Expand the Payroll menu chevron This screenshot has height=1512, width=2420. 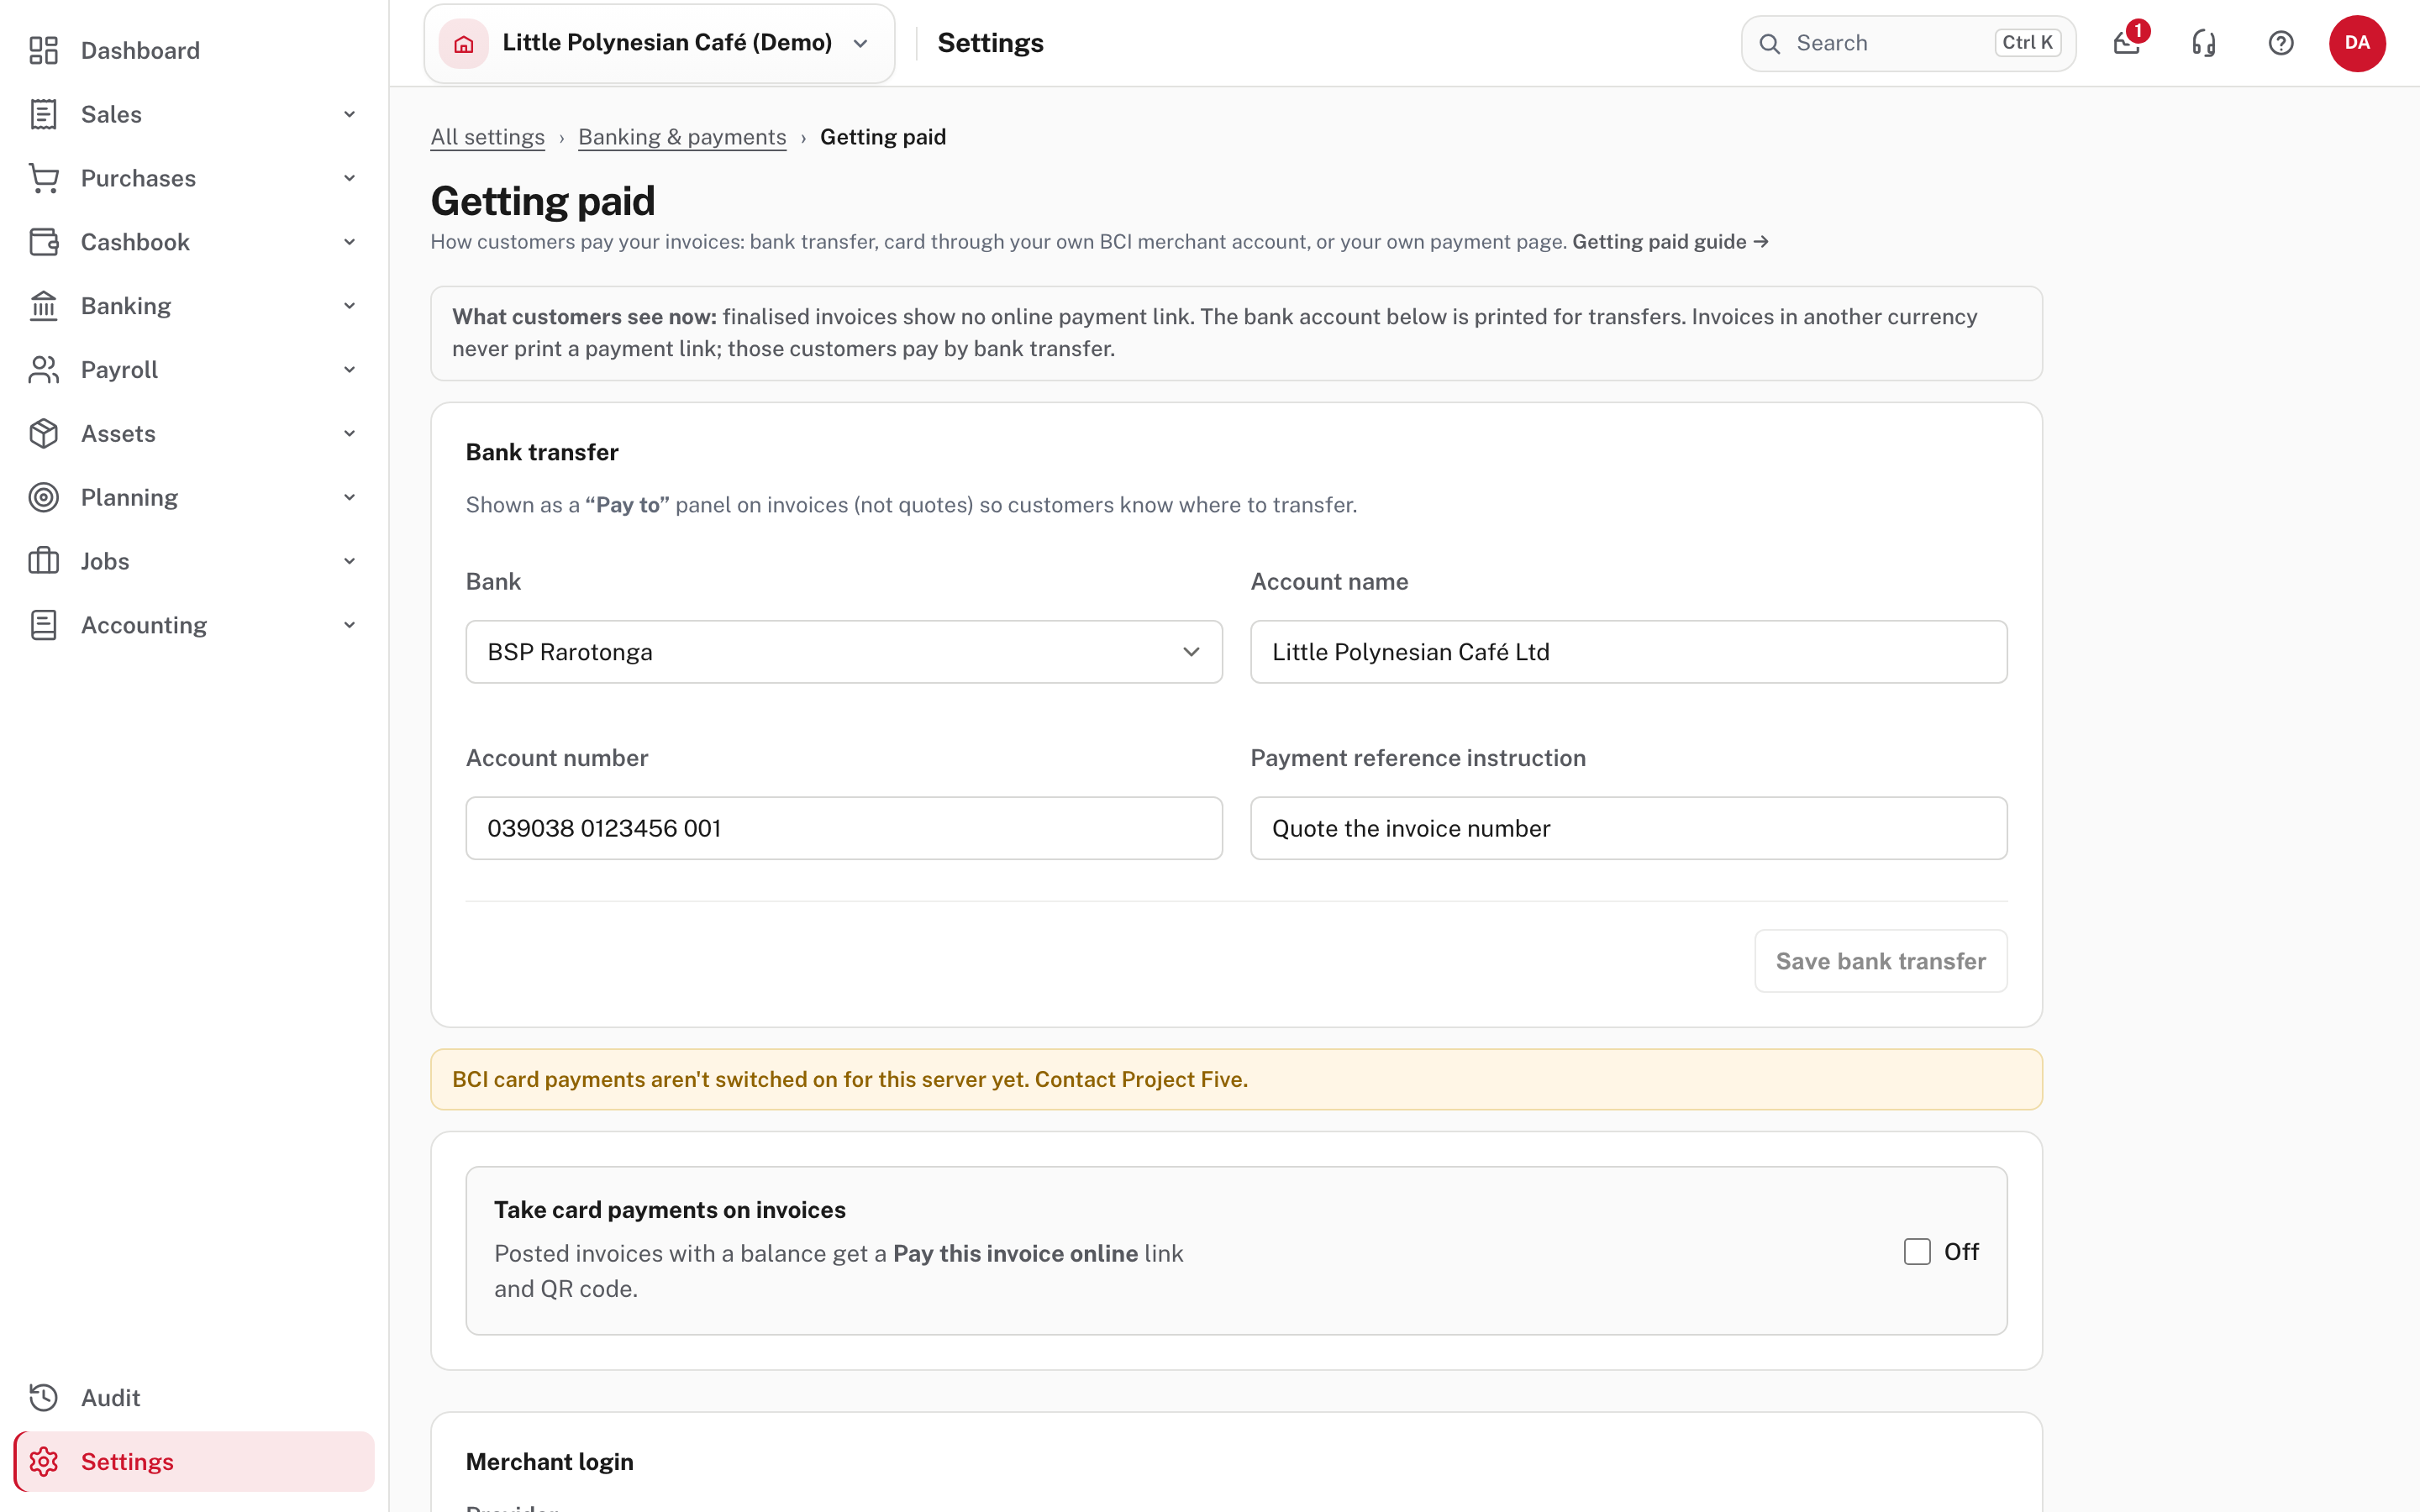(x=349, y=370)
